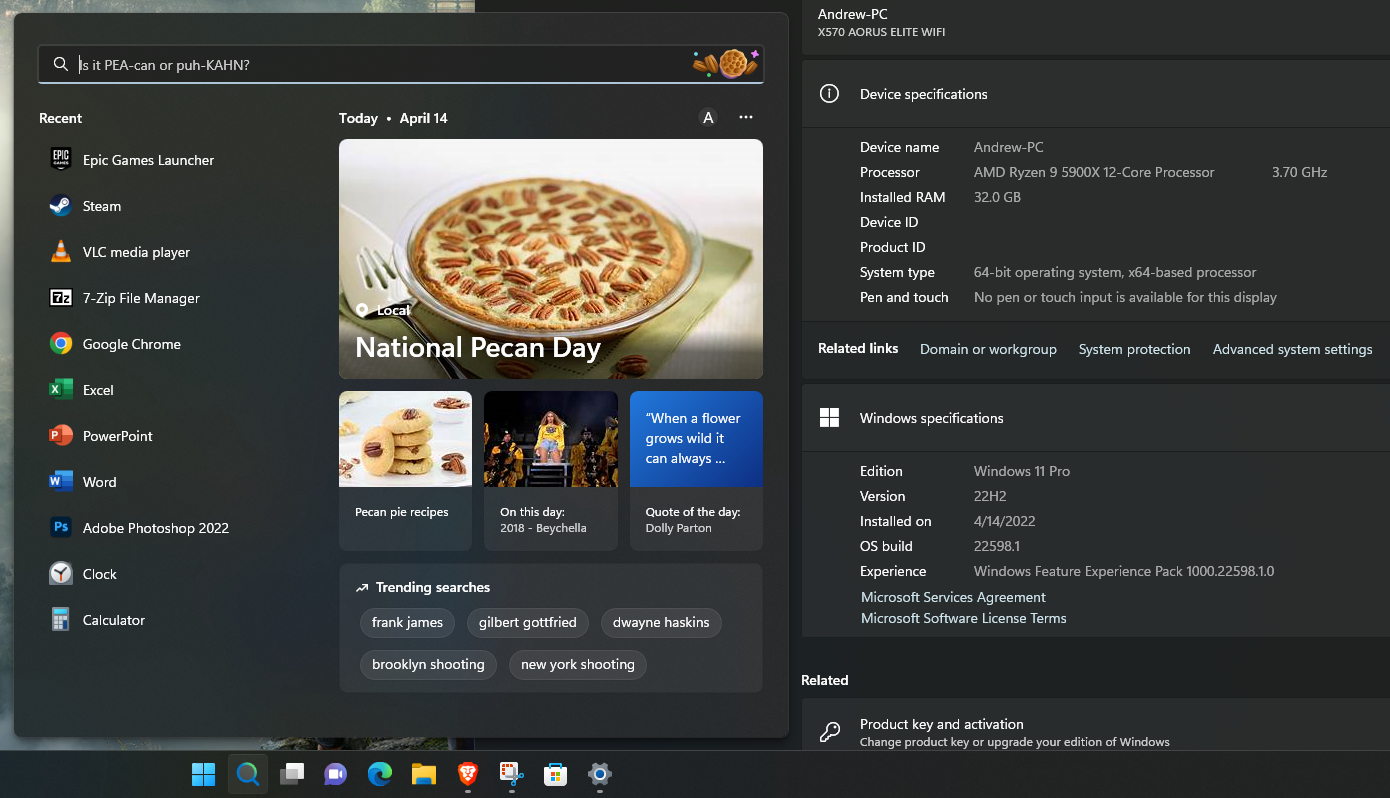Open the National Pecan Day highlight card
This screenshot has height=798, width=1390.
[551, 259]
